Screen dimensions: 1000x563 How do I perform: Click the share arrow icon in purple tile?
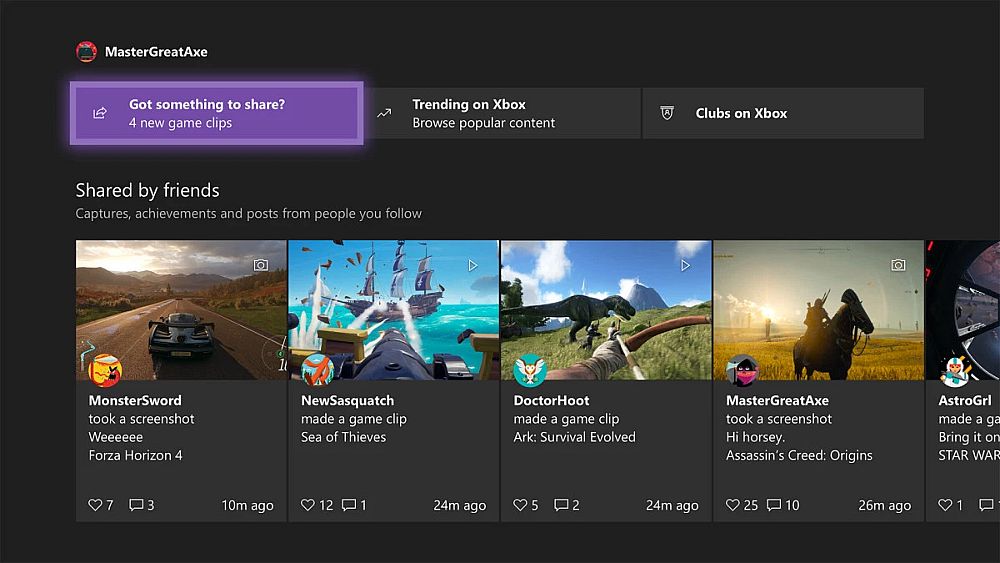[x=100, y=113]
